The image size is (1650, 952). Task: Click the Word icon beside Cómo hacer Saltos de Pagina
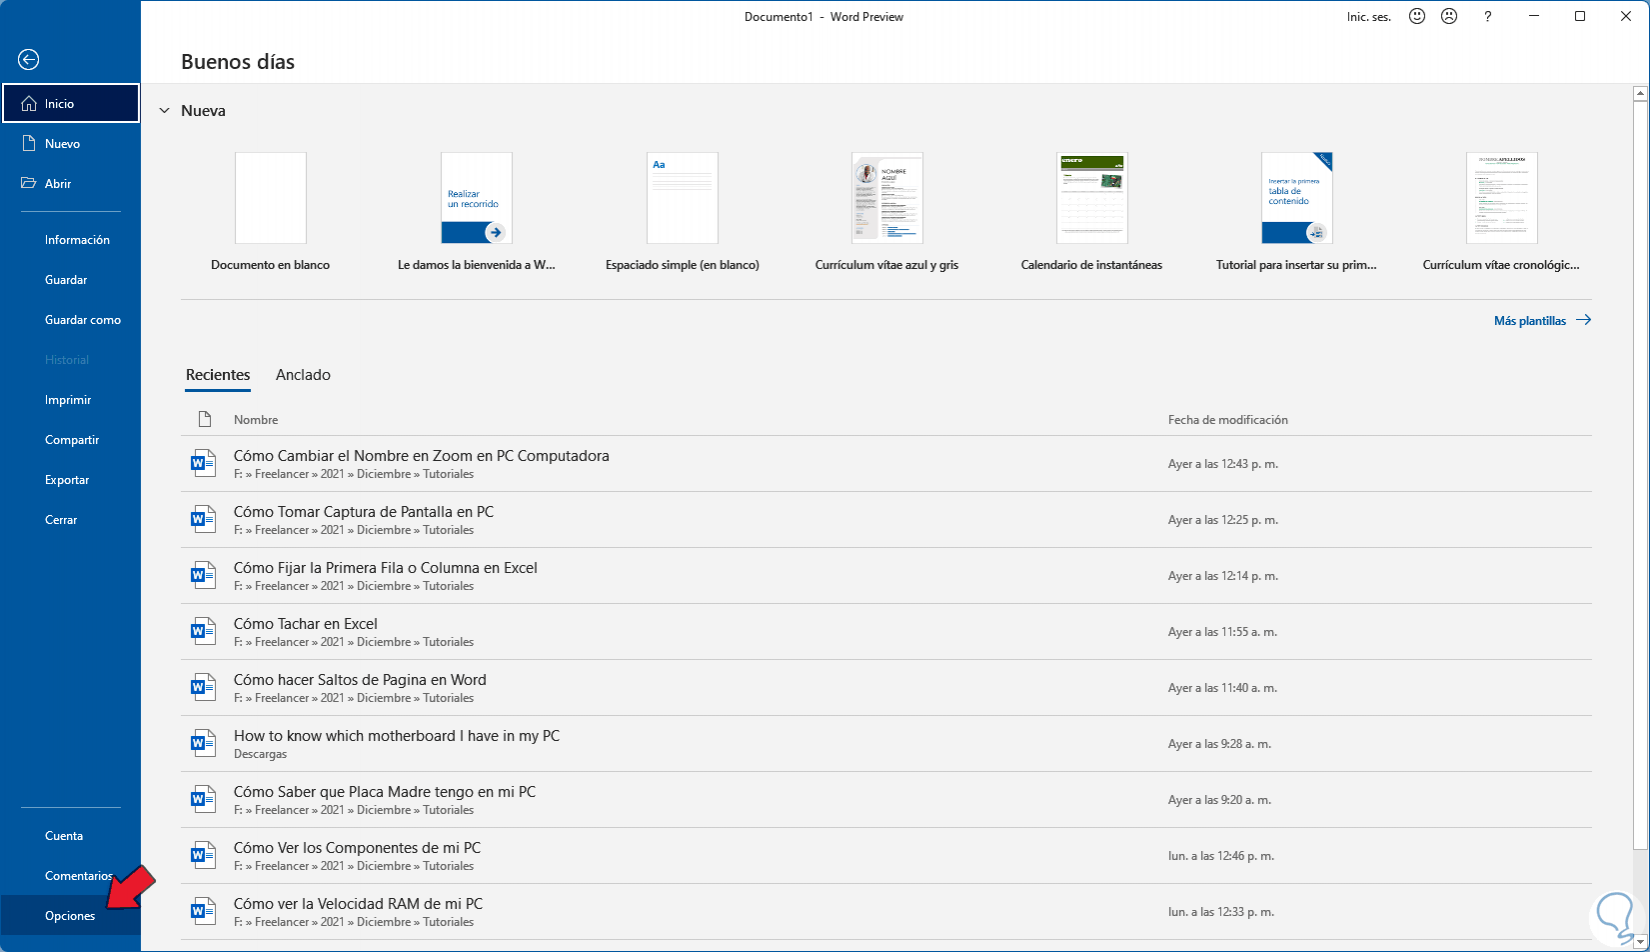203,687
